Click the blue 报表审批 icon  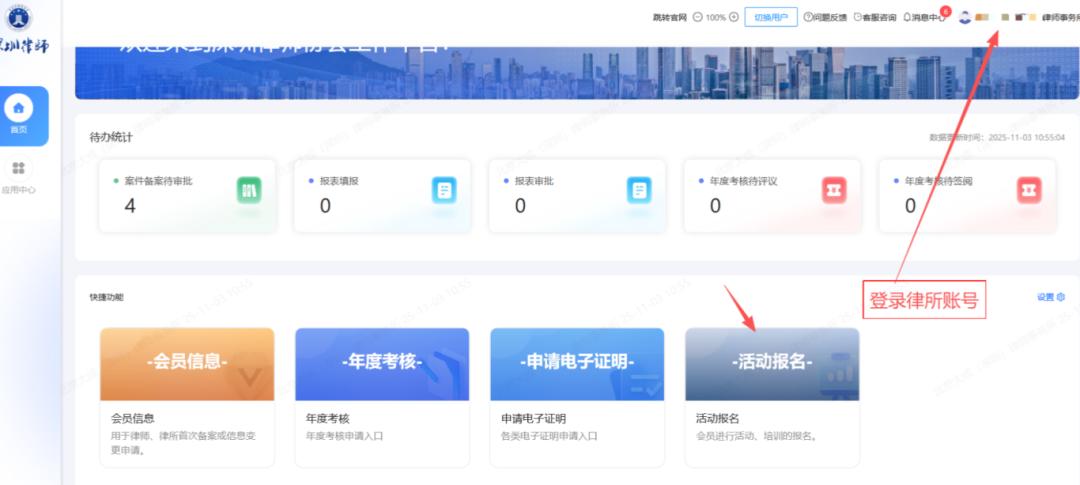tap(639, 189)
